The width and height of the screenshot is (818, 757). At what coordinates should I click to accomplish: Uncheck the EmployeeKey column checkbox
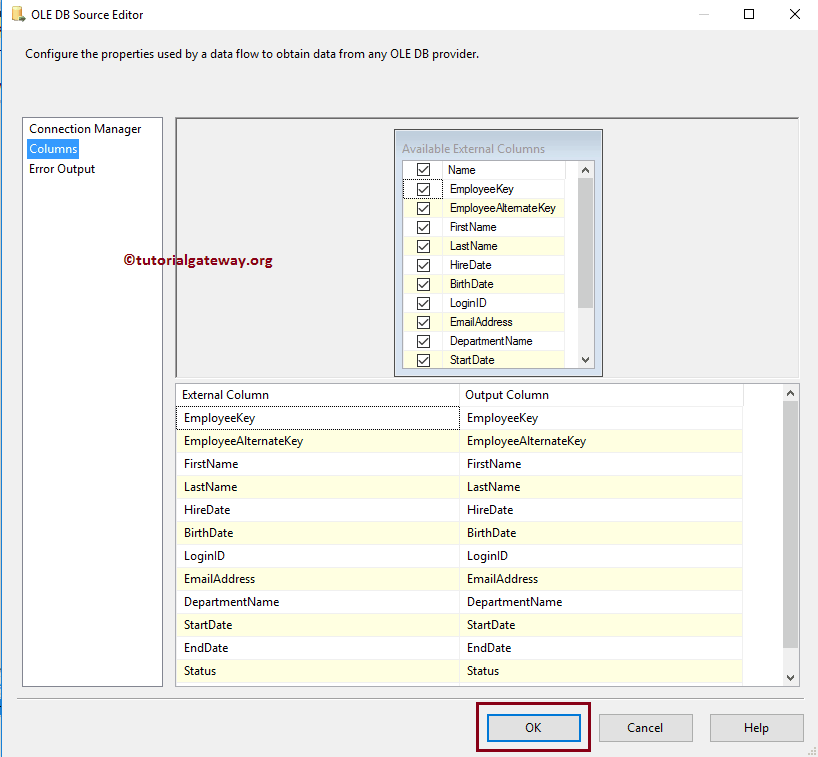422,189
